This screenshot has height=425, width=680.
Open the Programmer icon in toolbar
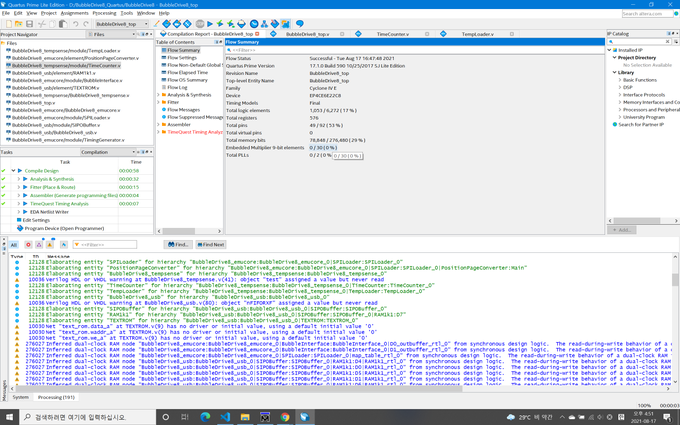pyautogui.click(x=275, y=24)
